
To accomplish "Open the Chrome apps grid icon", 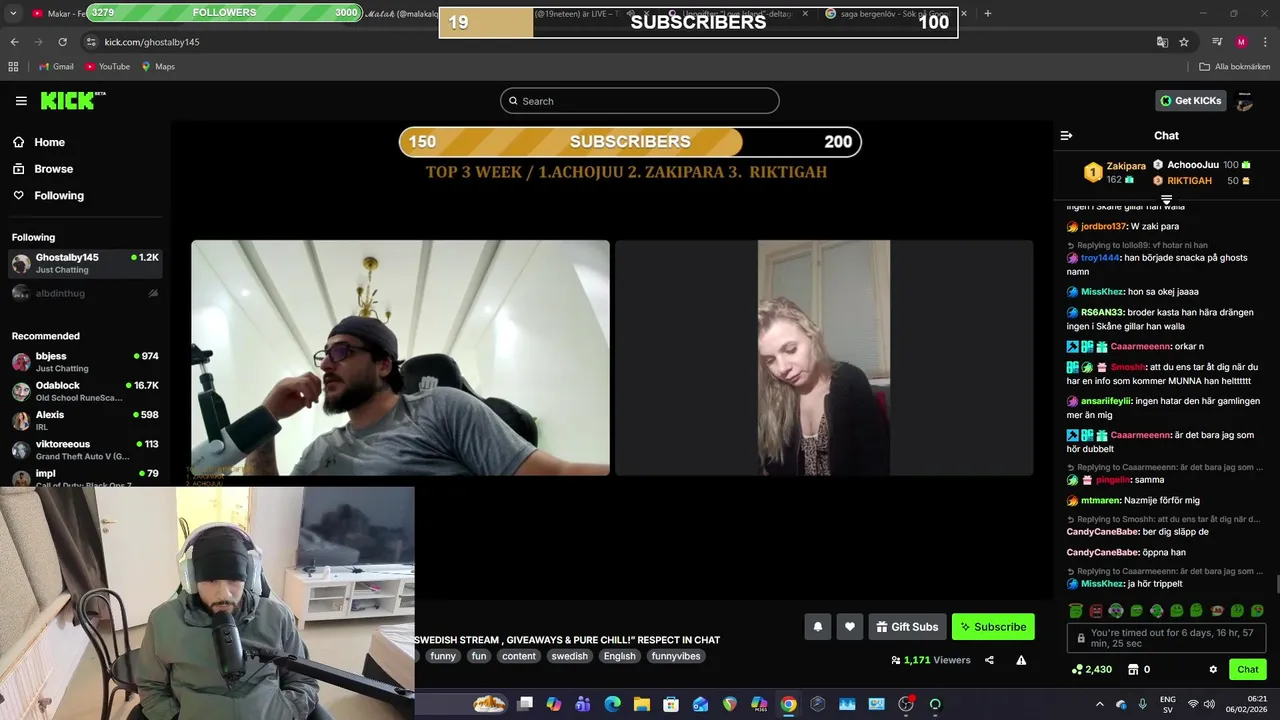I will pyautogui.click(x=13, y=67).
